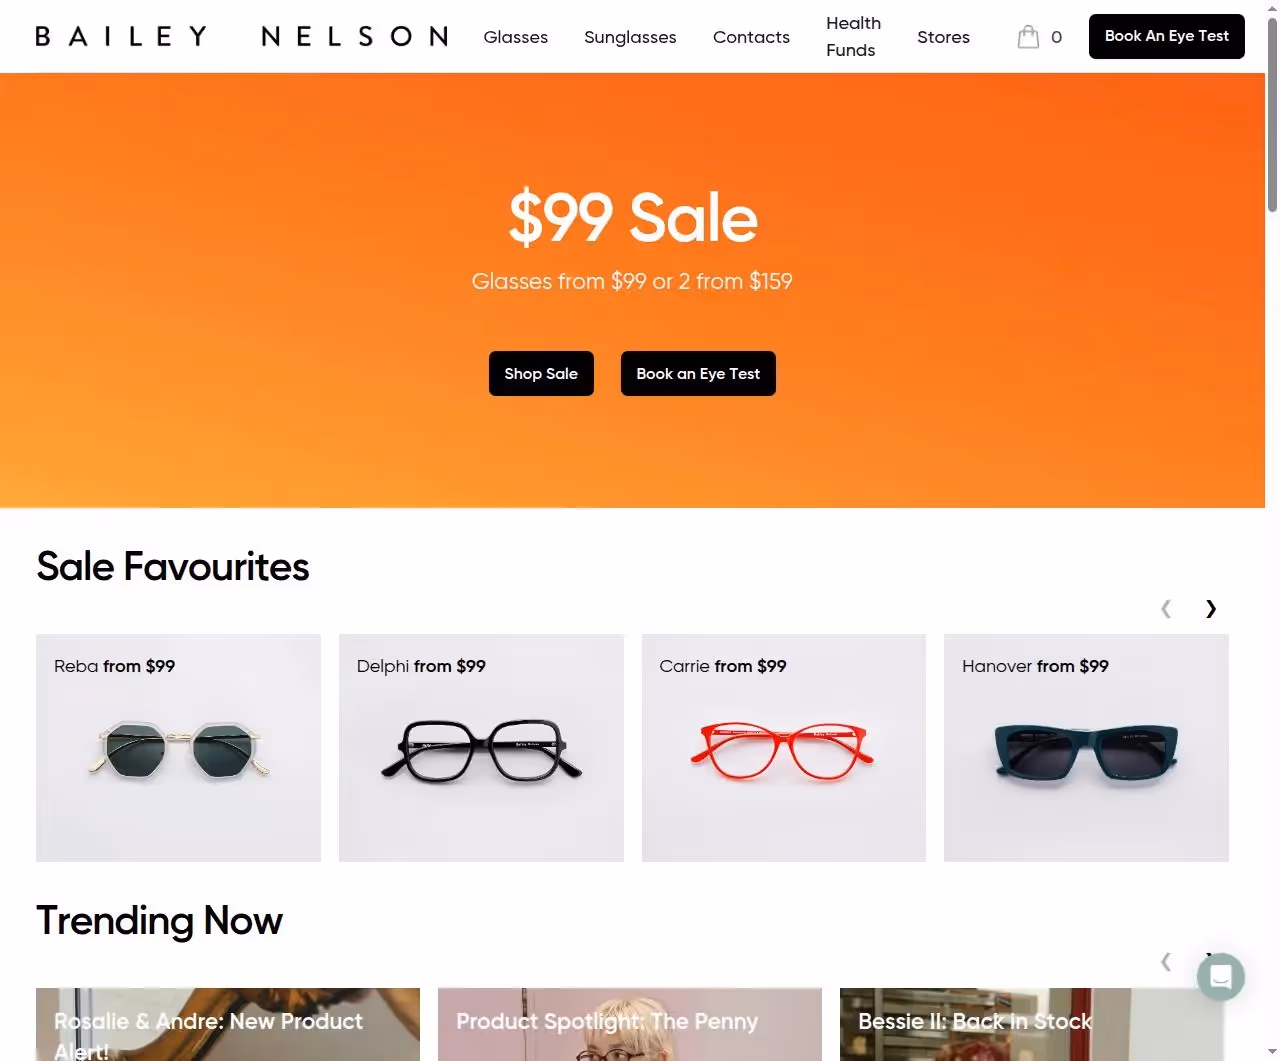
Task: Advance the Sale Favourites carousel with next arrow
Action: (1211, 608)
